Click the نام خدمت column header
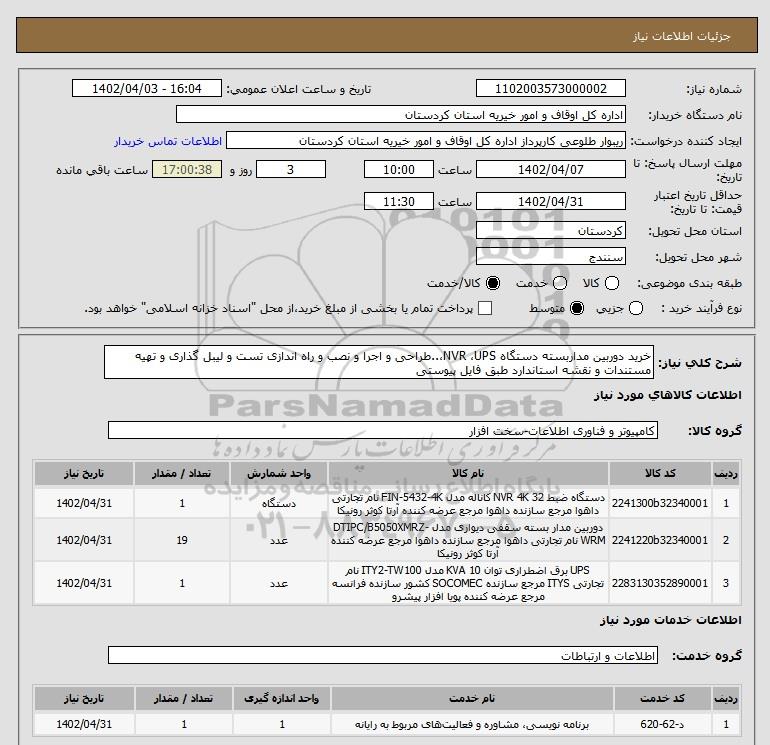770x745 pixels. point(472,698)
